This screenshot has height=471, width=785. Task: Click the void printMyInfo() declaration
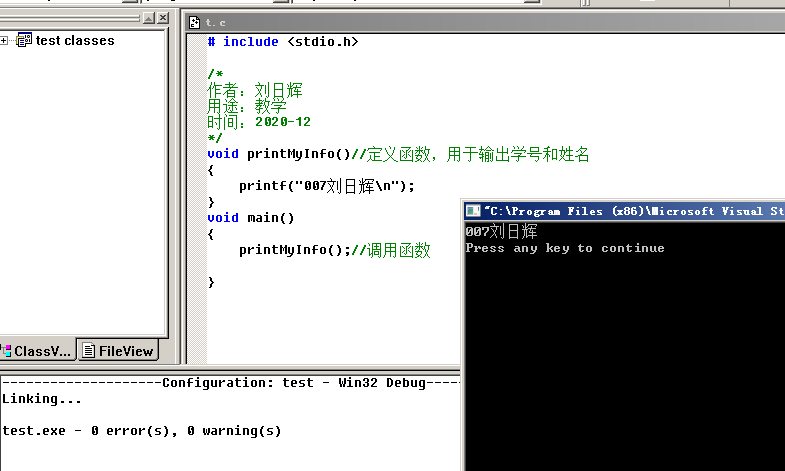coord(279,154)
